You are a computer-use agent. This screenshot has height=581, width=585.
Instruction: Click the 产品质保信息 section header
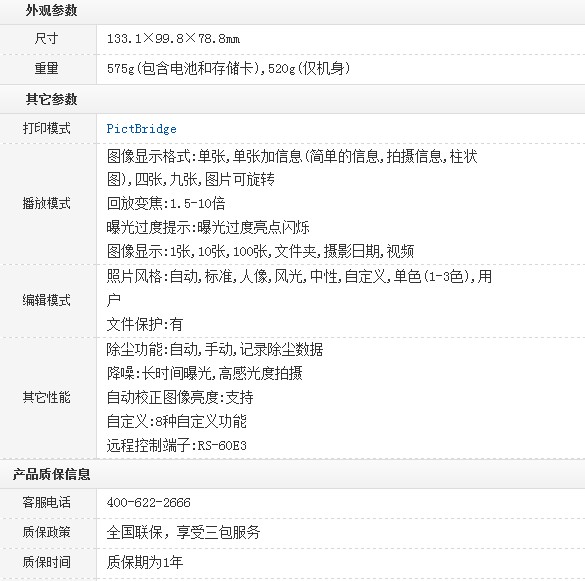click(x=51, y=474)
